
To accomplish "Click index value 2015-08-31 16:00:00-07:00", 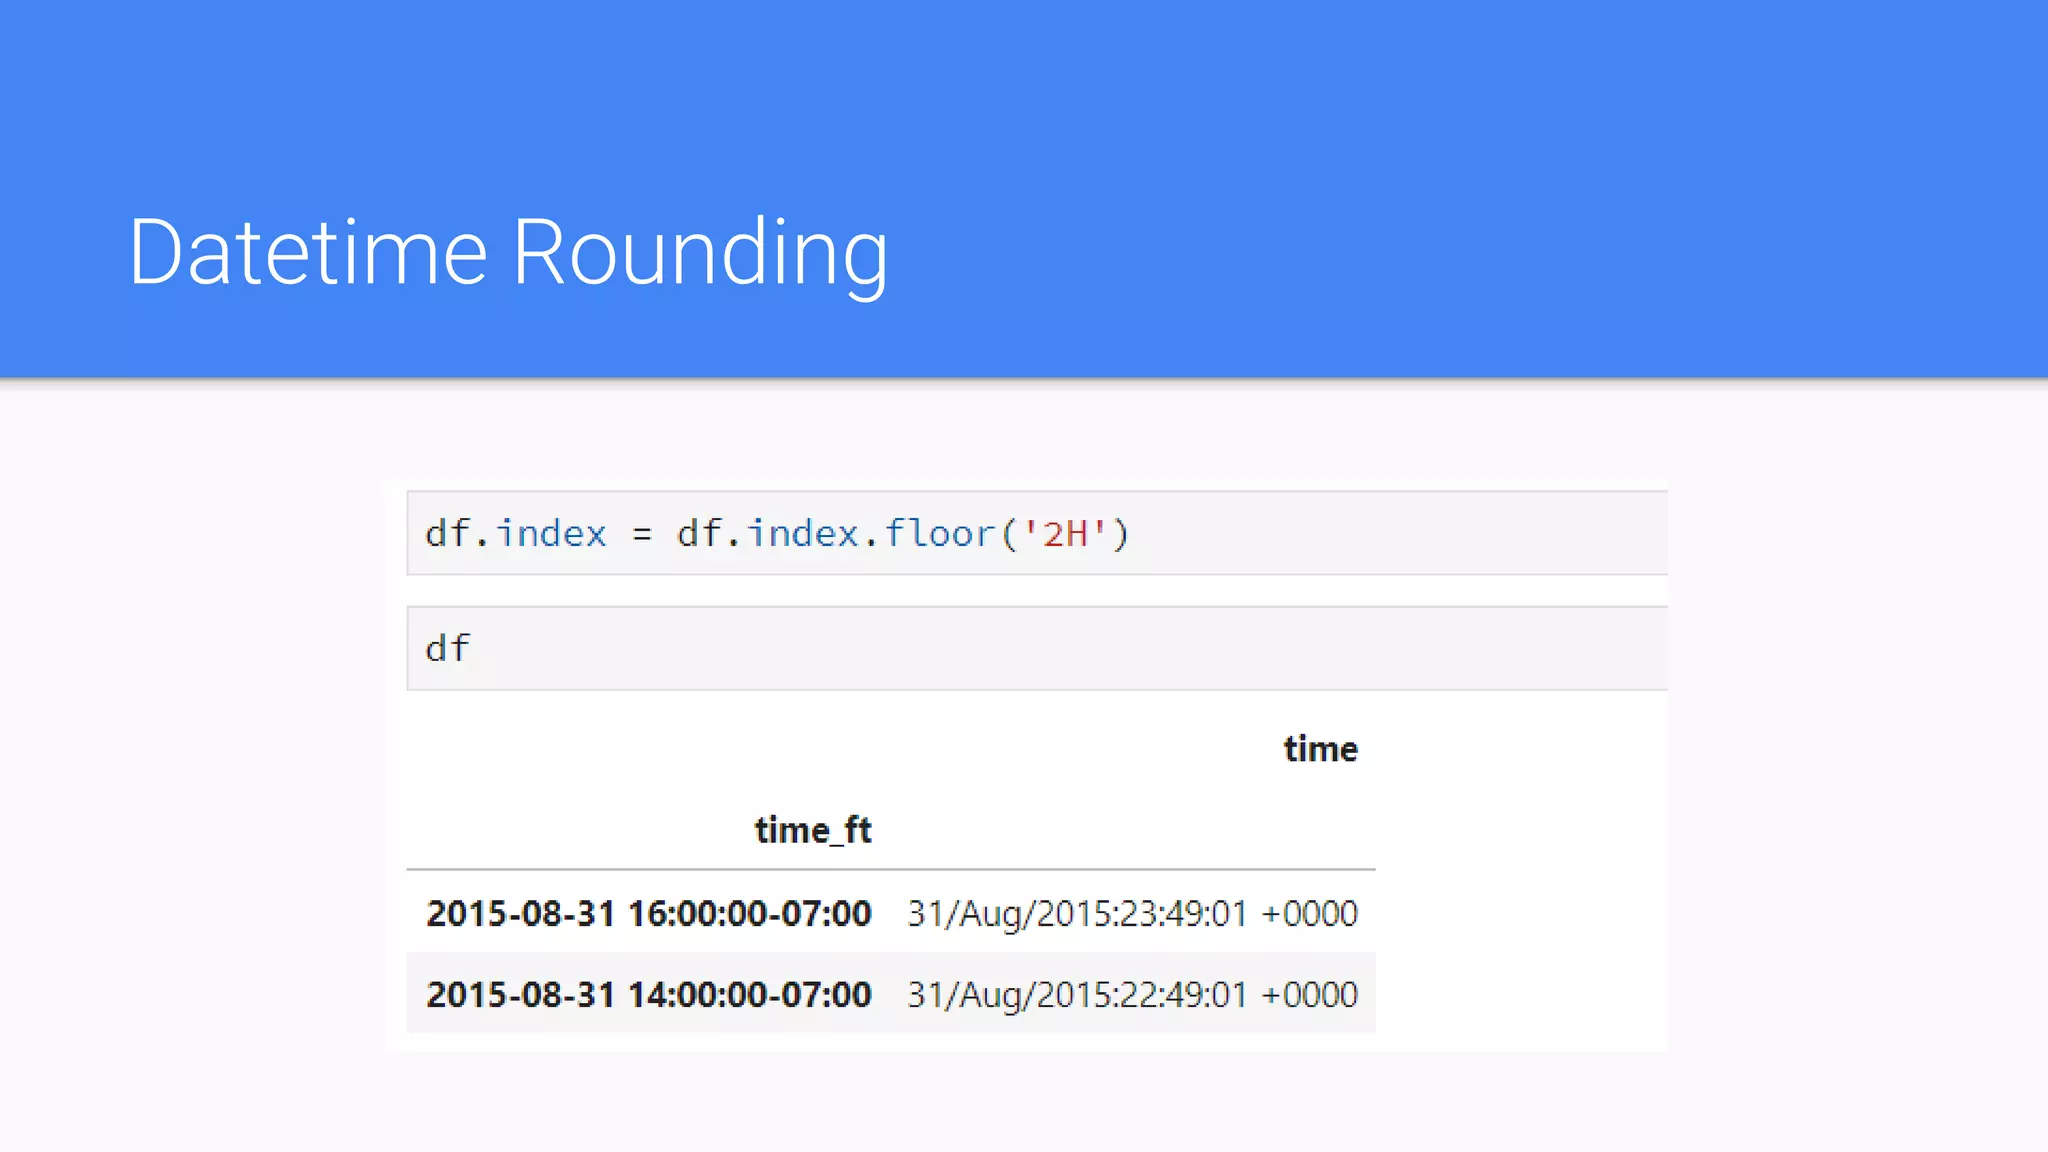I will (649, 913).
